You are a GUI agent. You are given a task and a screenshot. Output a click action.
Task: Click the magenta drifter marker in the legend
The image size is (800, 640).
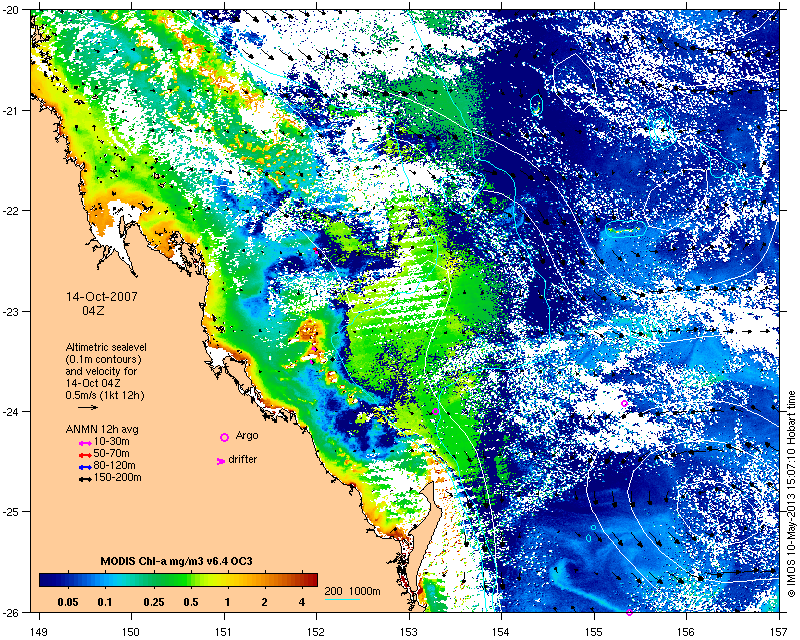pyautogui.click(x=221, y=461)
